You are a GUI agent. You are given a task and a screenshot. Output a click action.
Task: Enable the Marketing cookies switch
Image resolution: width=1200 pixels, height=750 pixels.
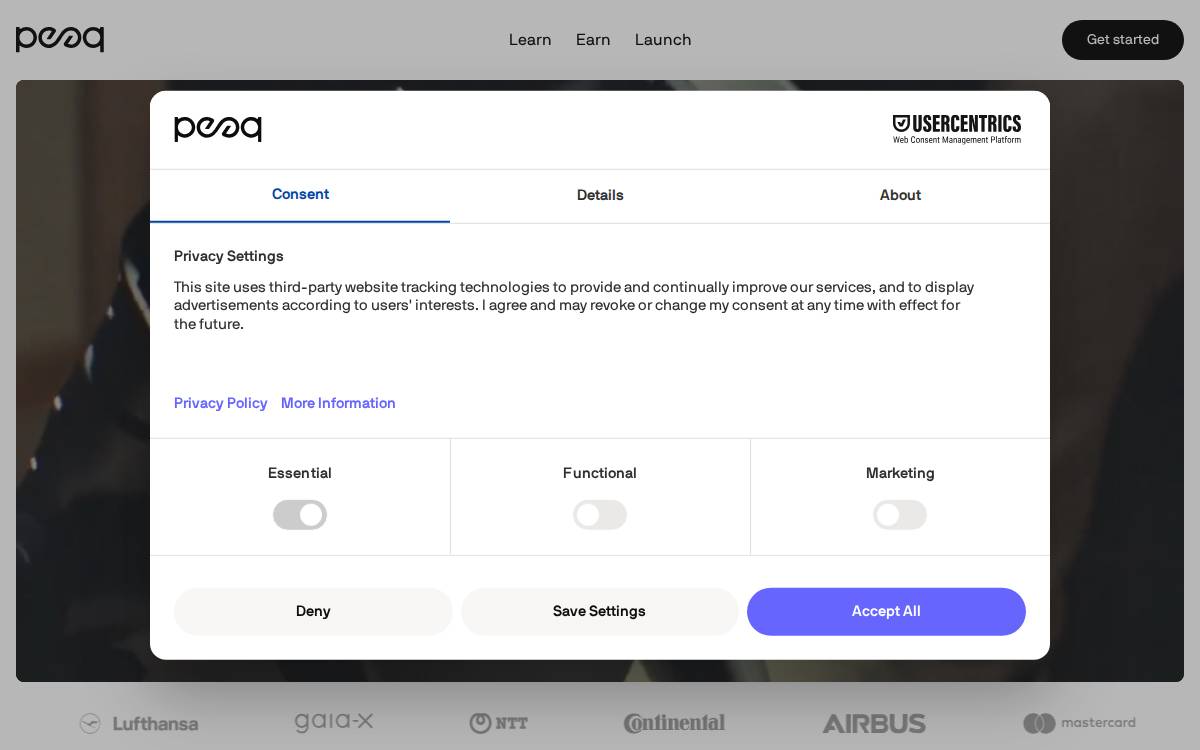[x=900, y=515]
